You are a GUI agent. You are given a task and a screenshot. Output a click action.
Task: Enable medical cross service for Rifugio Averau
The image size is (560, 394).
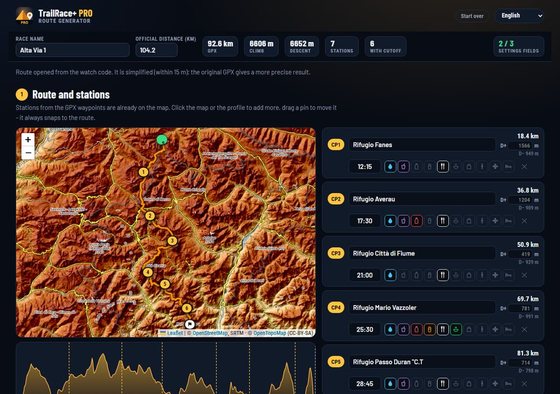[x=495, y=221]
